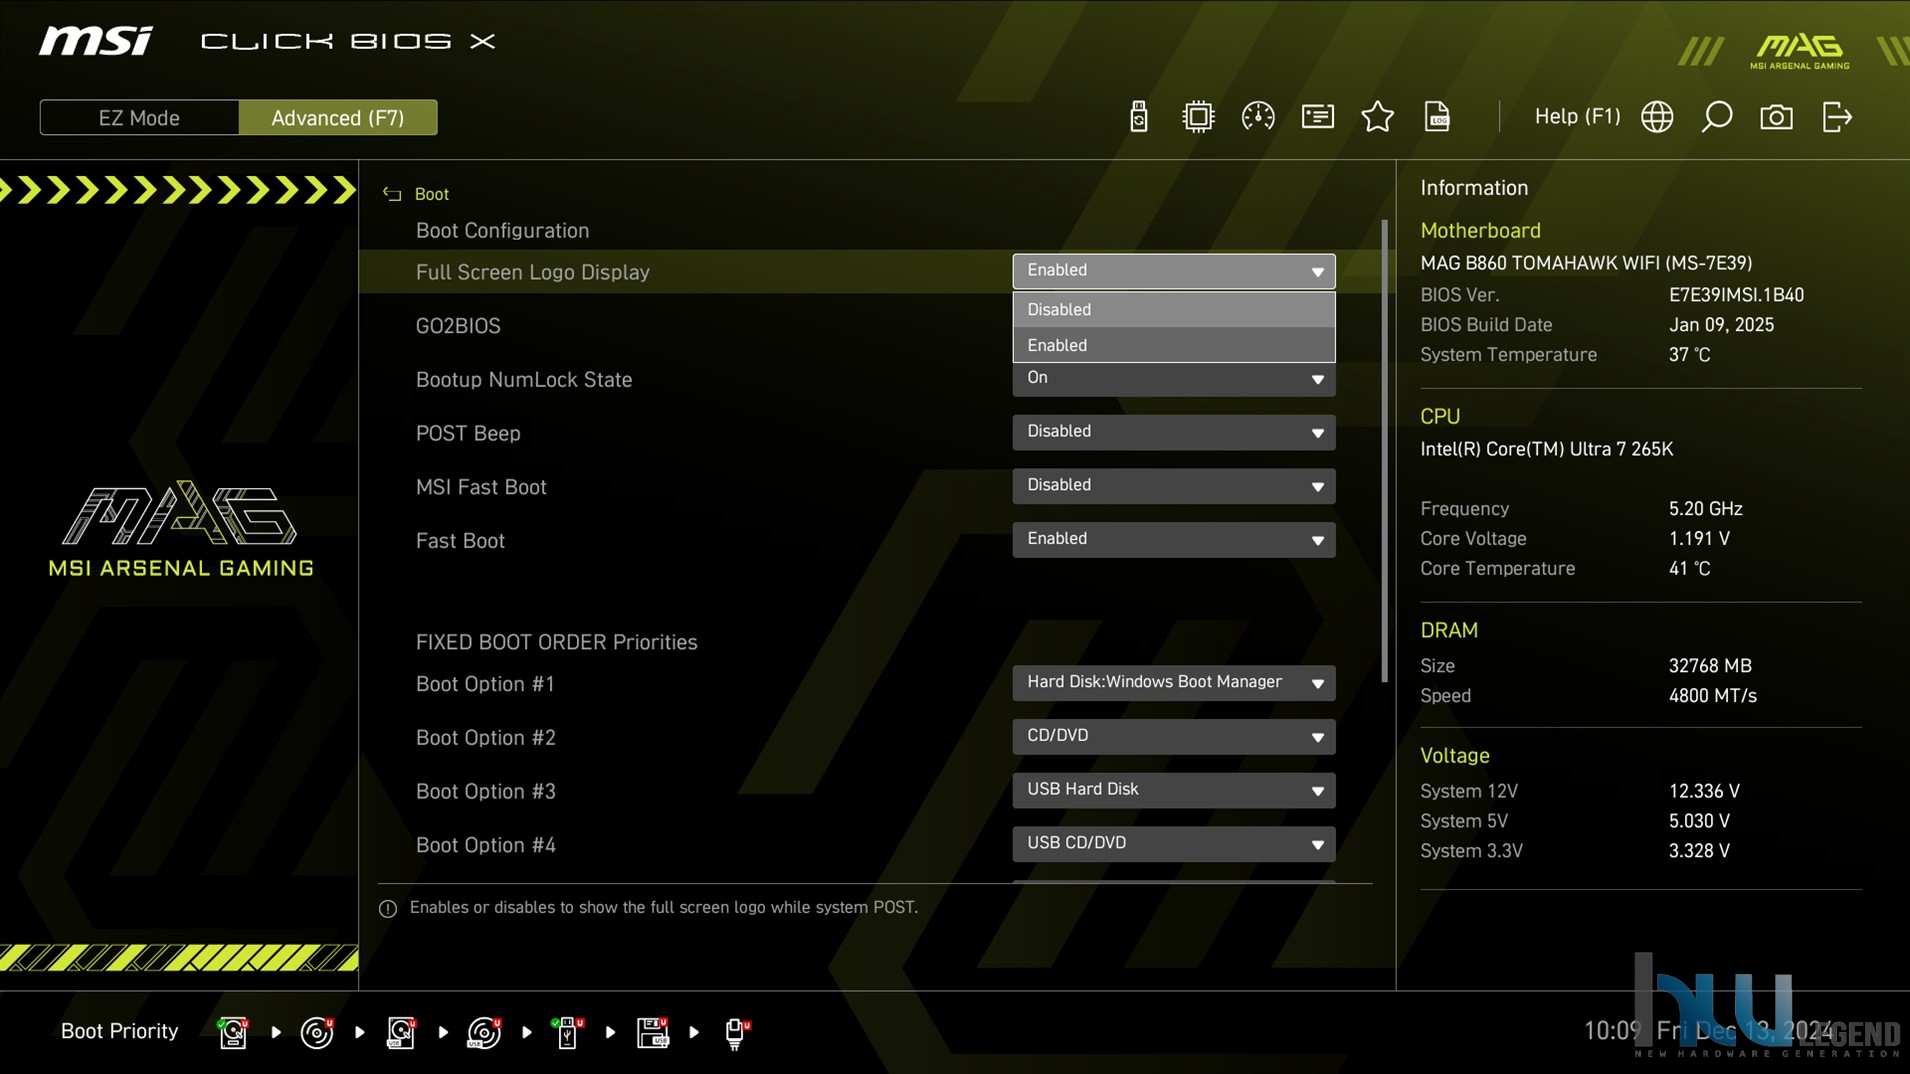Open Help (F1)
This screenshot has height=1074, width=1910.
click(1577, 117)
